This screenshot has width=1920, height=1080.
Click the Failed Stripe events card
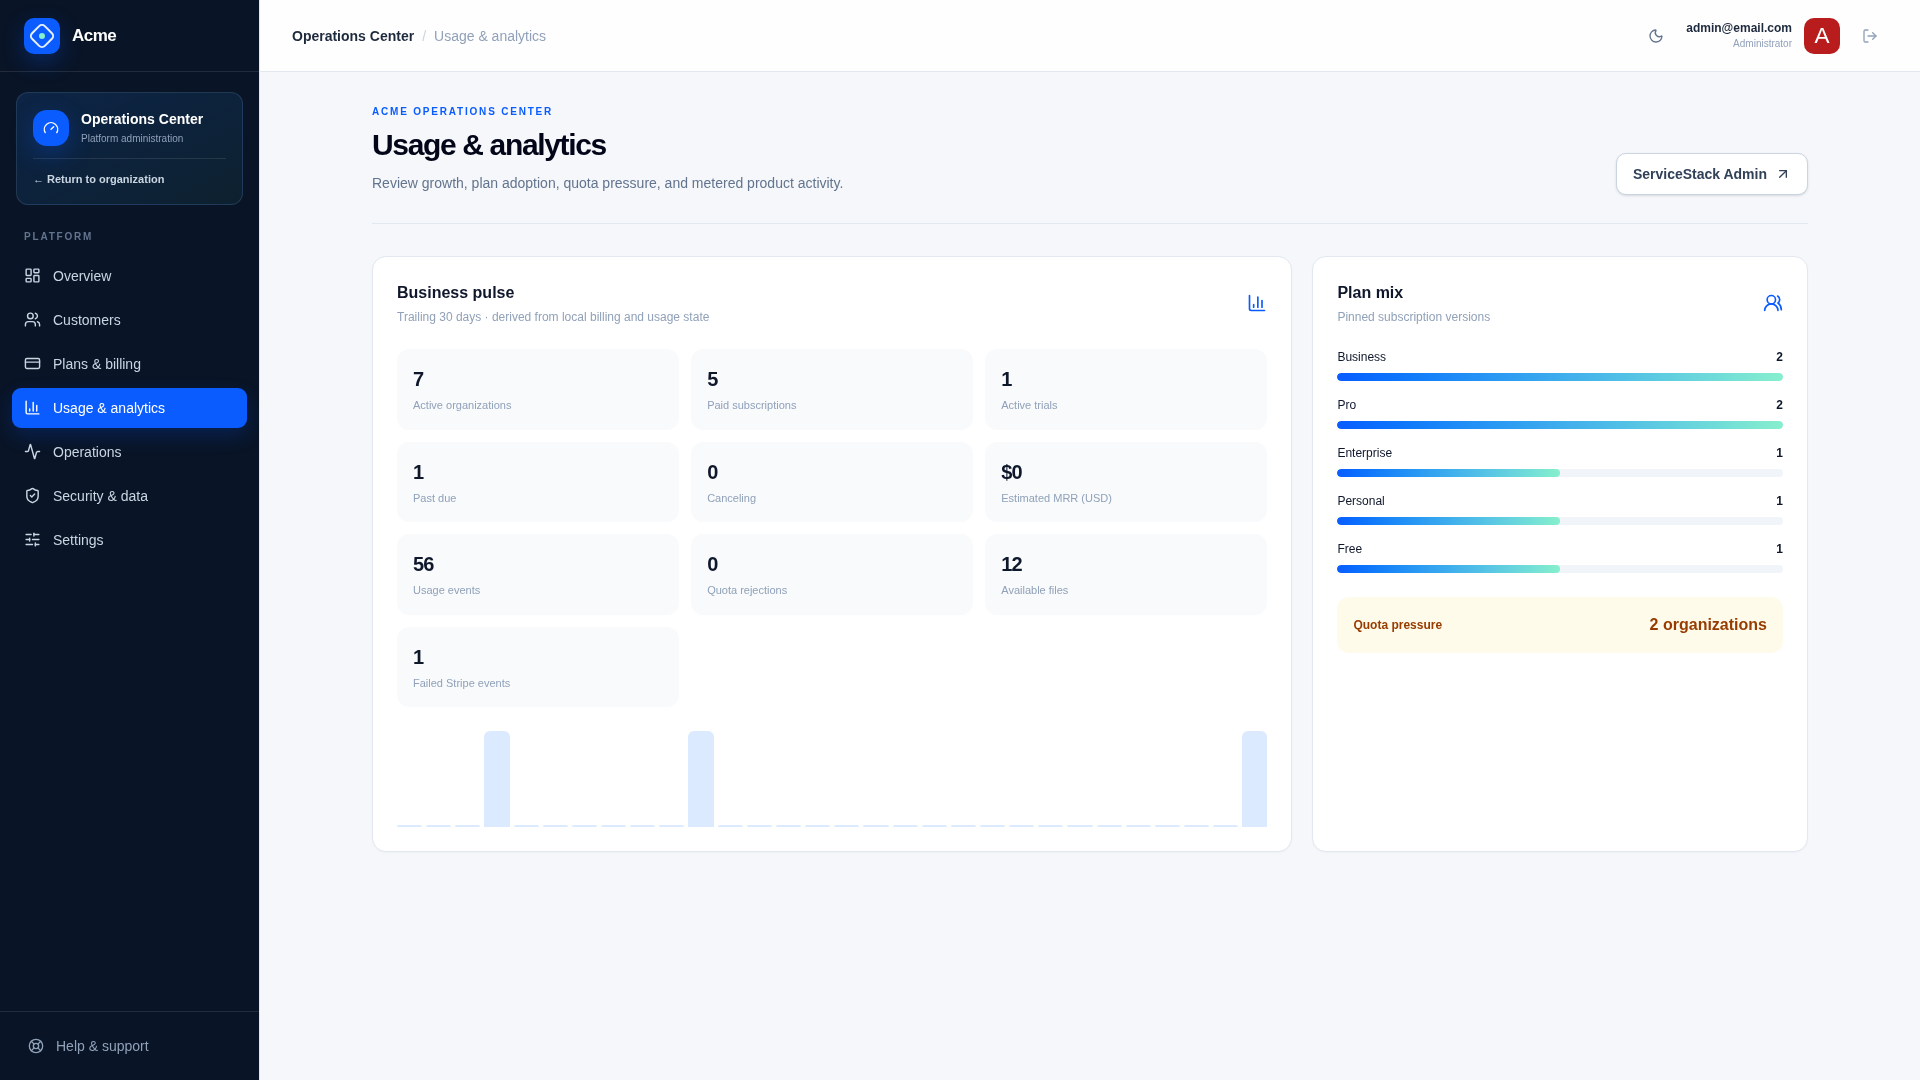click(538, 667)
